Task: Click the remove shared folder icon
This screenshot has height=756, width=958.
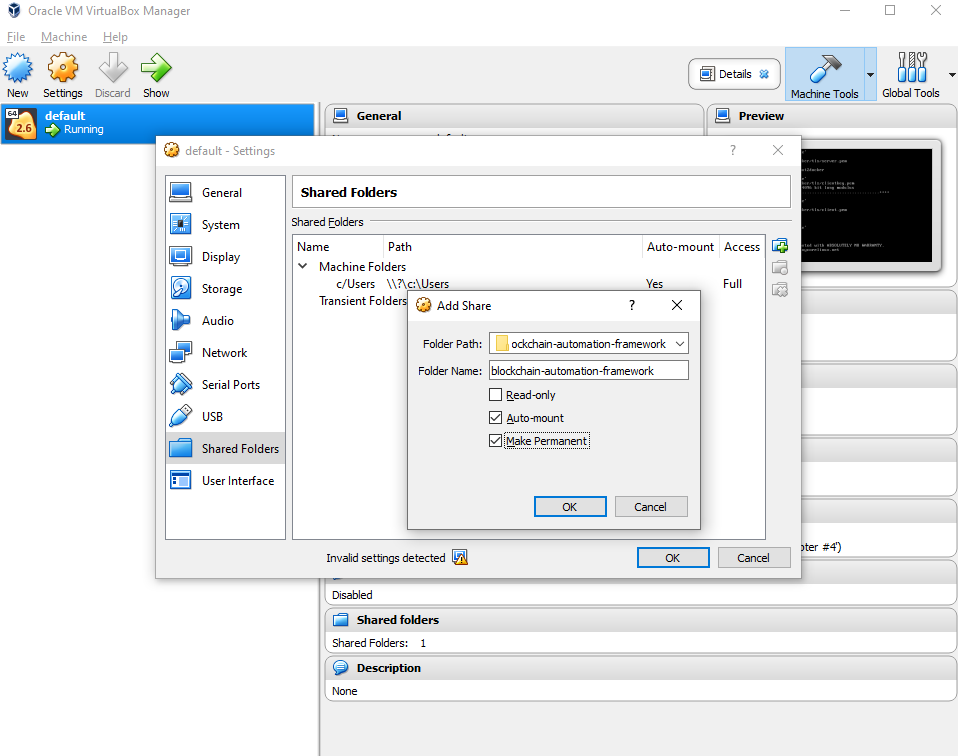Action: 780,290
